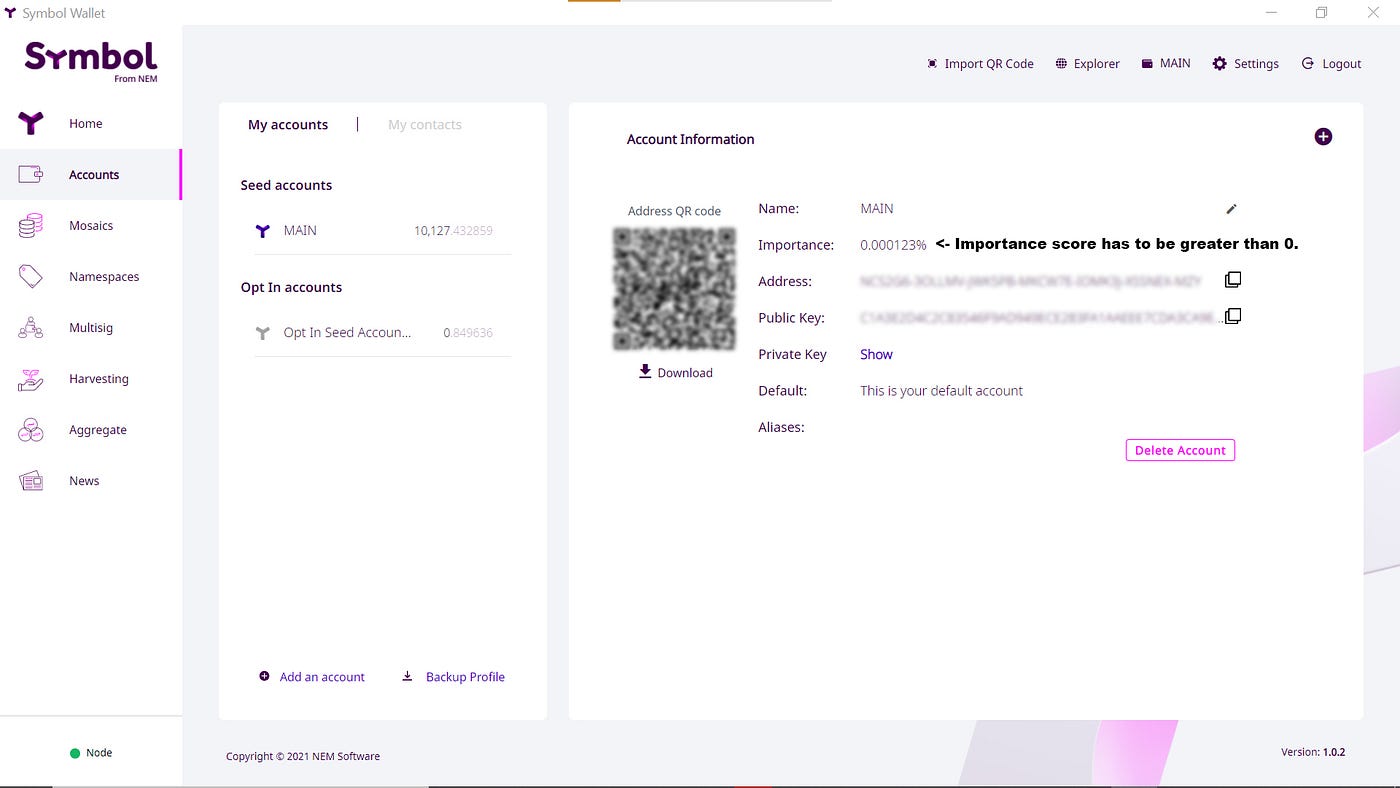Open Aggregate circles icon
The height and width of the screenshot is (788, 1400).
point(31,430)
